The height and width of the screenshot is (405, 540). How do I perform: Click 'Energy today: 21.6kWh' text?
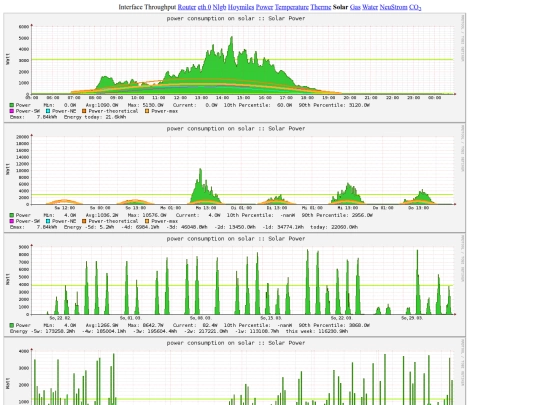(x=95, y=117)
